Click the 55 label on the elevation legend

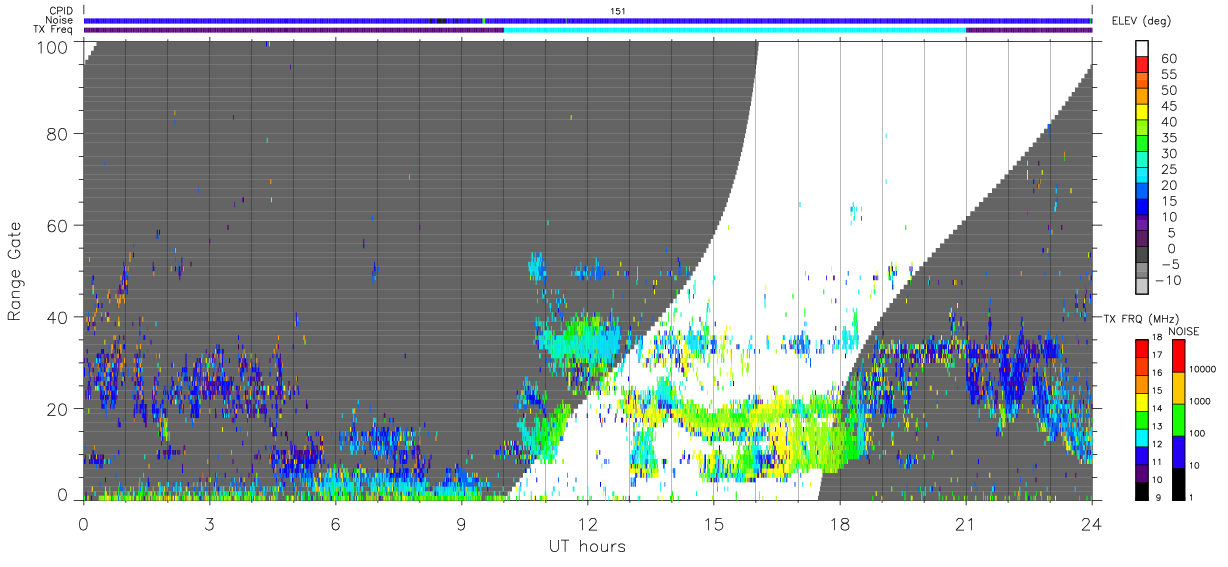1167,74
